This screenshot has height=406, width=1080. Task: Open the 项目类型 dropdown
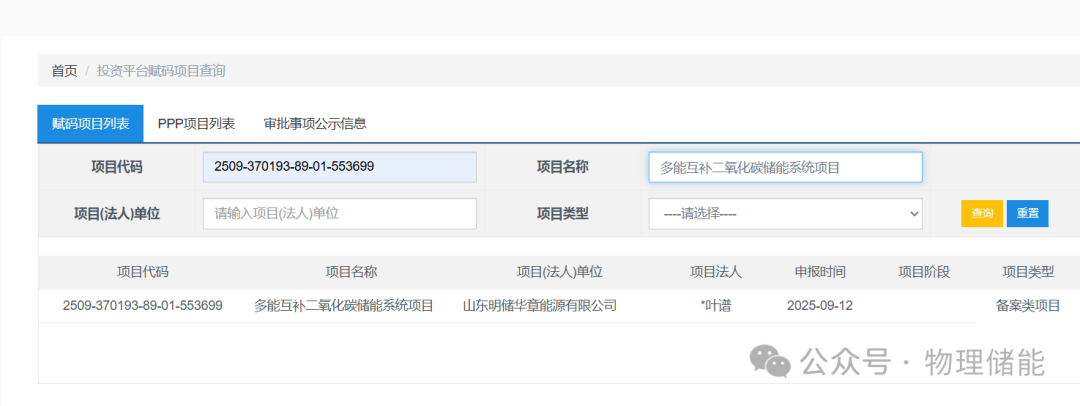pos(785,214)
